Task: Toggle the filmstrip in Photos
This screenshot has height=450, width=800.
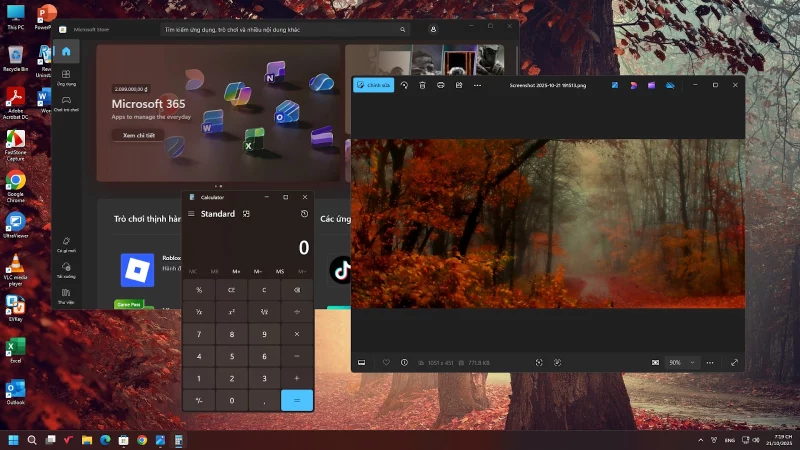Action: click(x=362, y=362)
